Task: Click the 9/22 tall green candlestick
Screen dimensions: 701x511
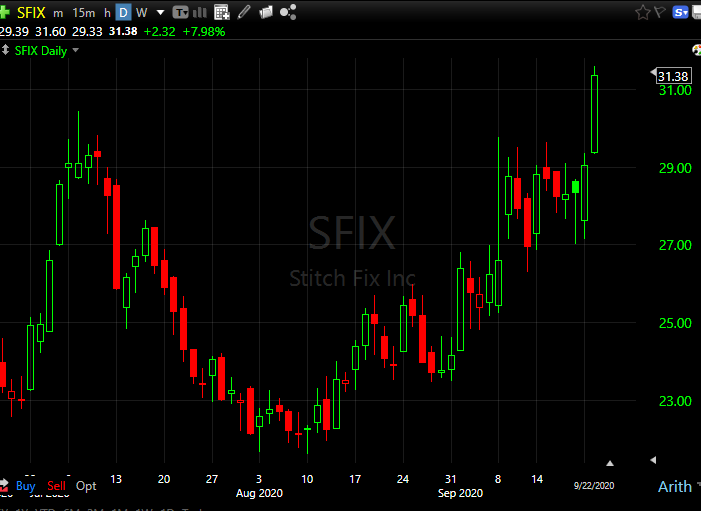Action: (594, 114)
